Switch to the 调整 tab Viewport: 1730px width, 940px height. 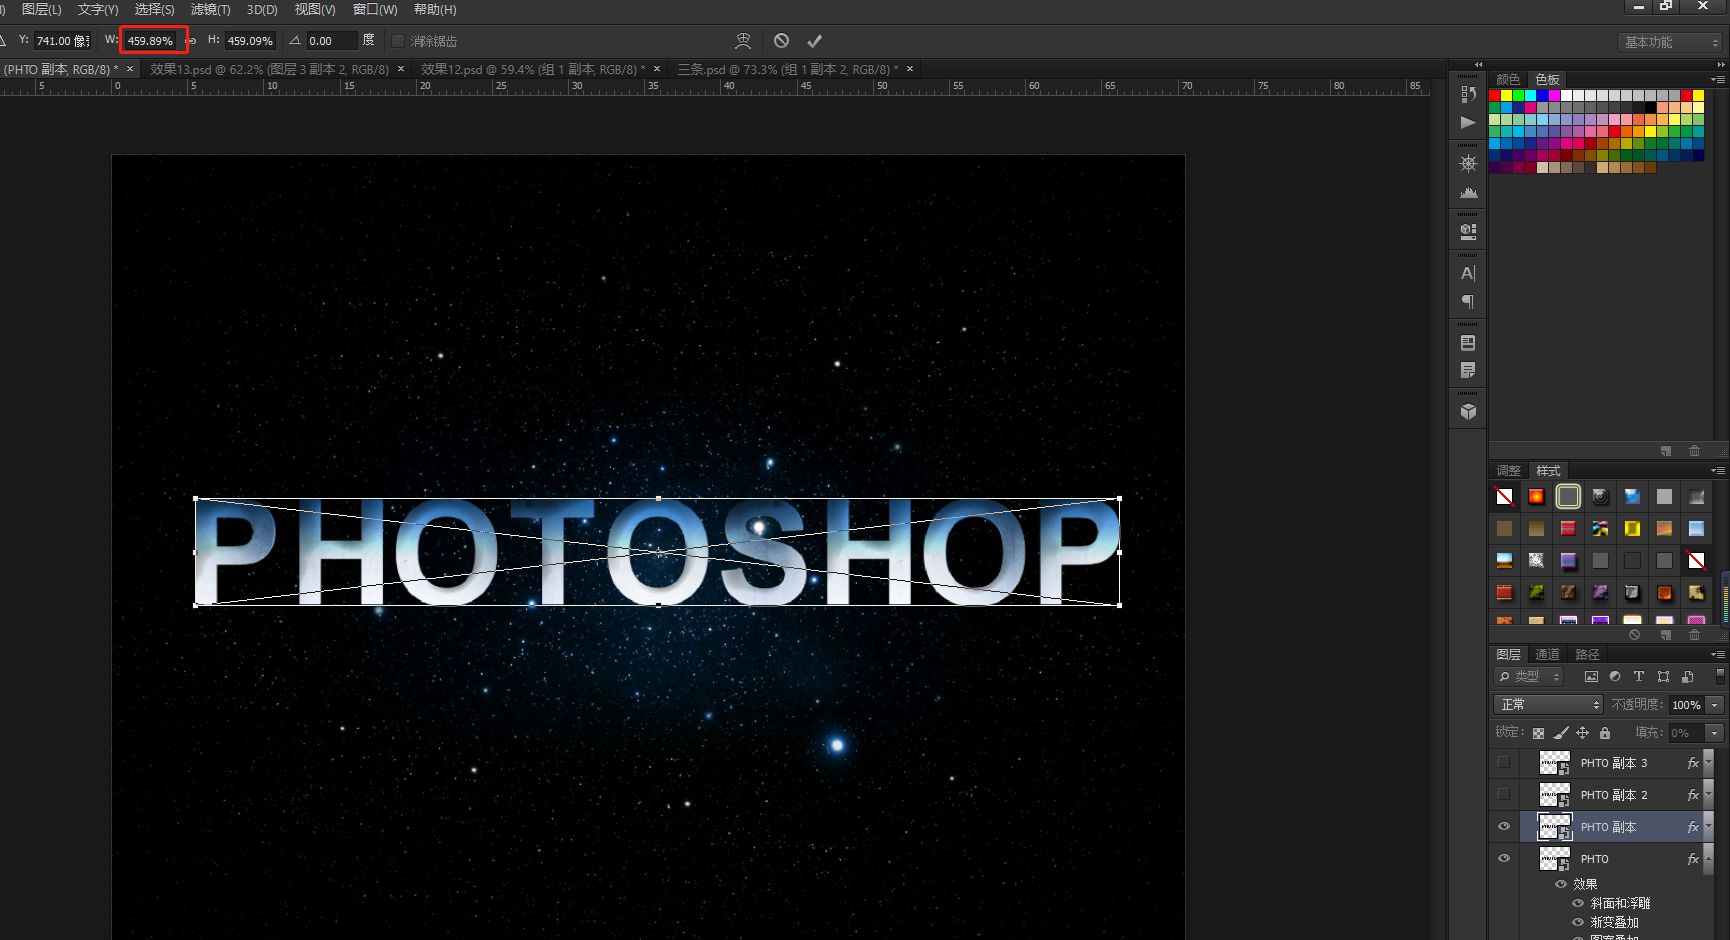(1508, 470)
